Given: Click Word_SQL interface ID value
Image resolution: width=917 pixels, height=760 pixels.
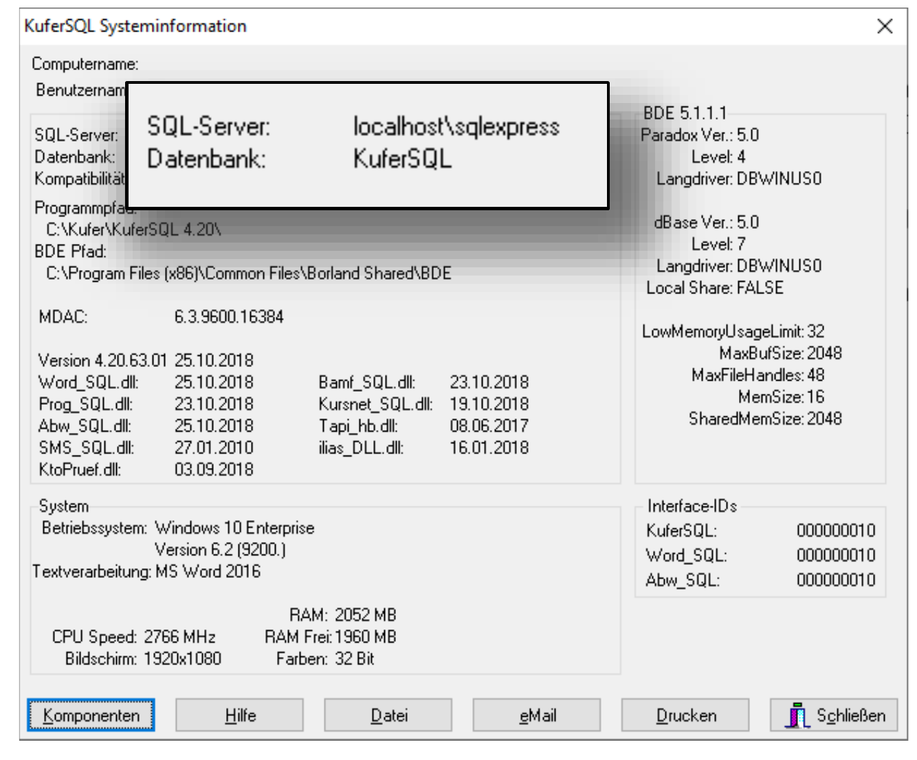Looking at the screenshot, I should point(836,555).
